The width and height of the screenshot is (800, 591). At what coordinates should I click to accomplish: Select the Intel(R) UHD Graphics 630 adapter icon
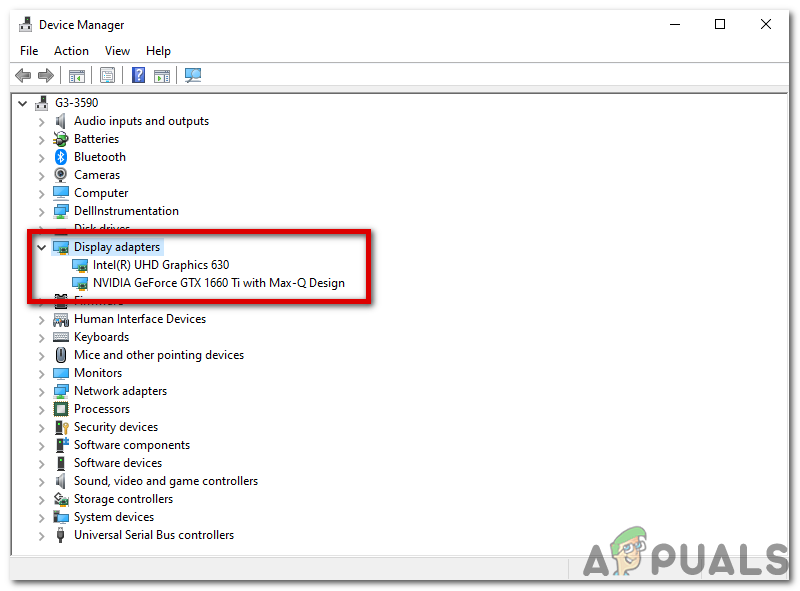tap(80, 264)
